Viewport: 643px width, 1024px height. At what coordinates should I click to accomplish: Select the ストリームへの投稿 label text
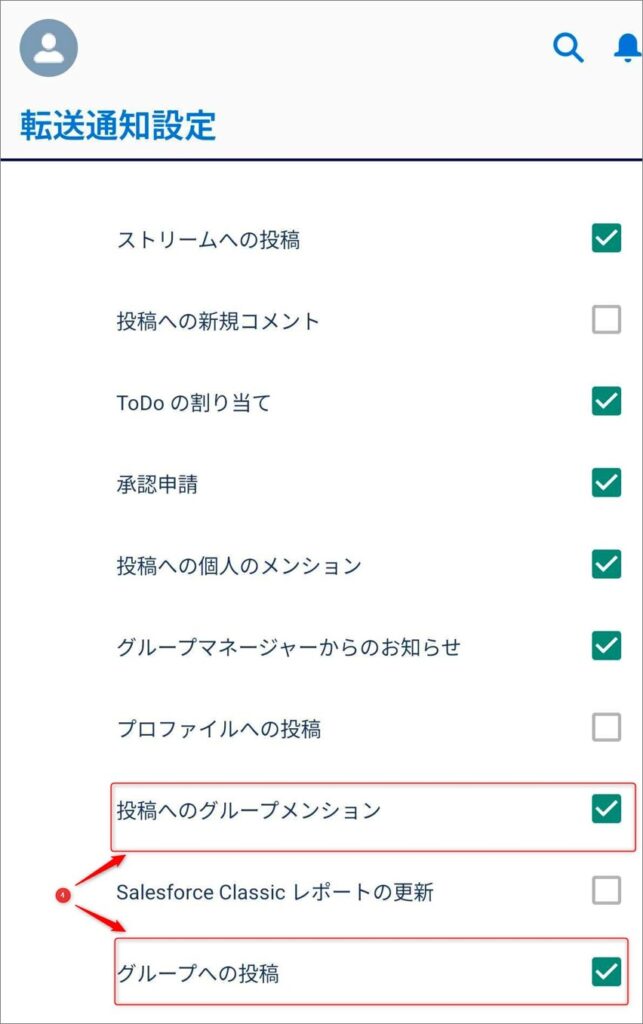click(x=208, y=240)
